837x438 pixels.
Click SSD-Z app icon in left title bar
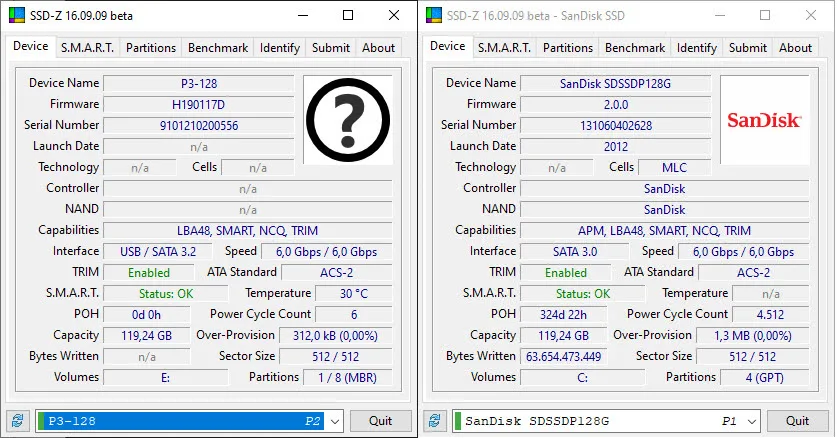pos(17,15)
